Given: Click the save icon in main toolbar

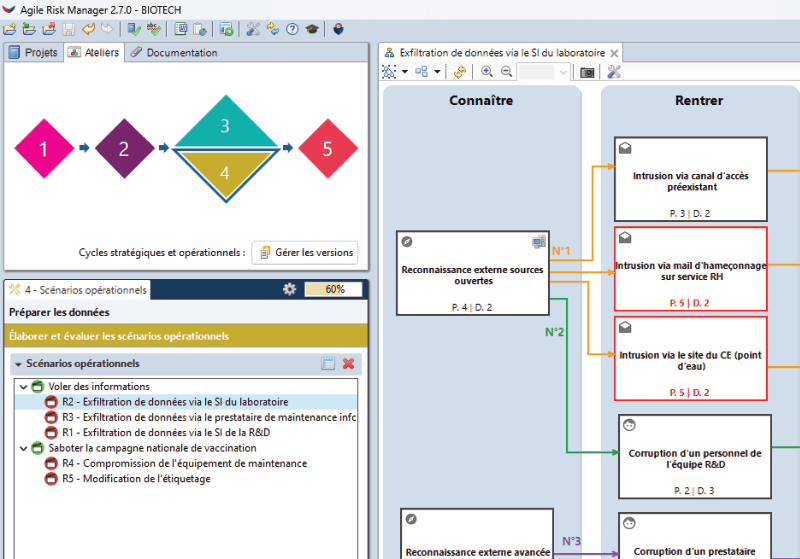Looking at the screenshot, I should (68, 30).
